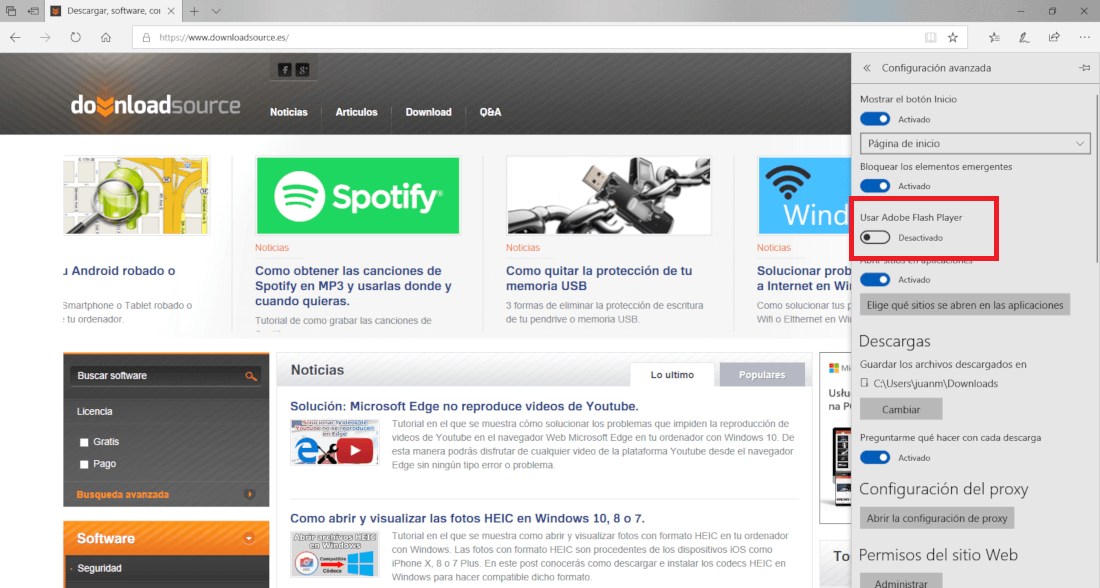
Task: Open the Download menu item
Action: [x=429, y=112]
